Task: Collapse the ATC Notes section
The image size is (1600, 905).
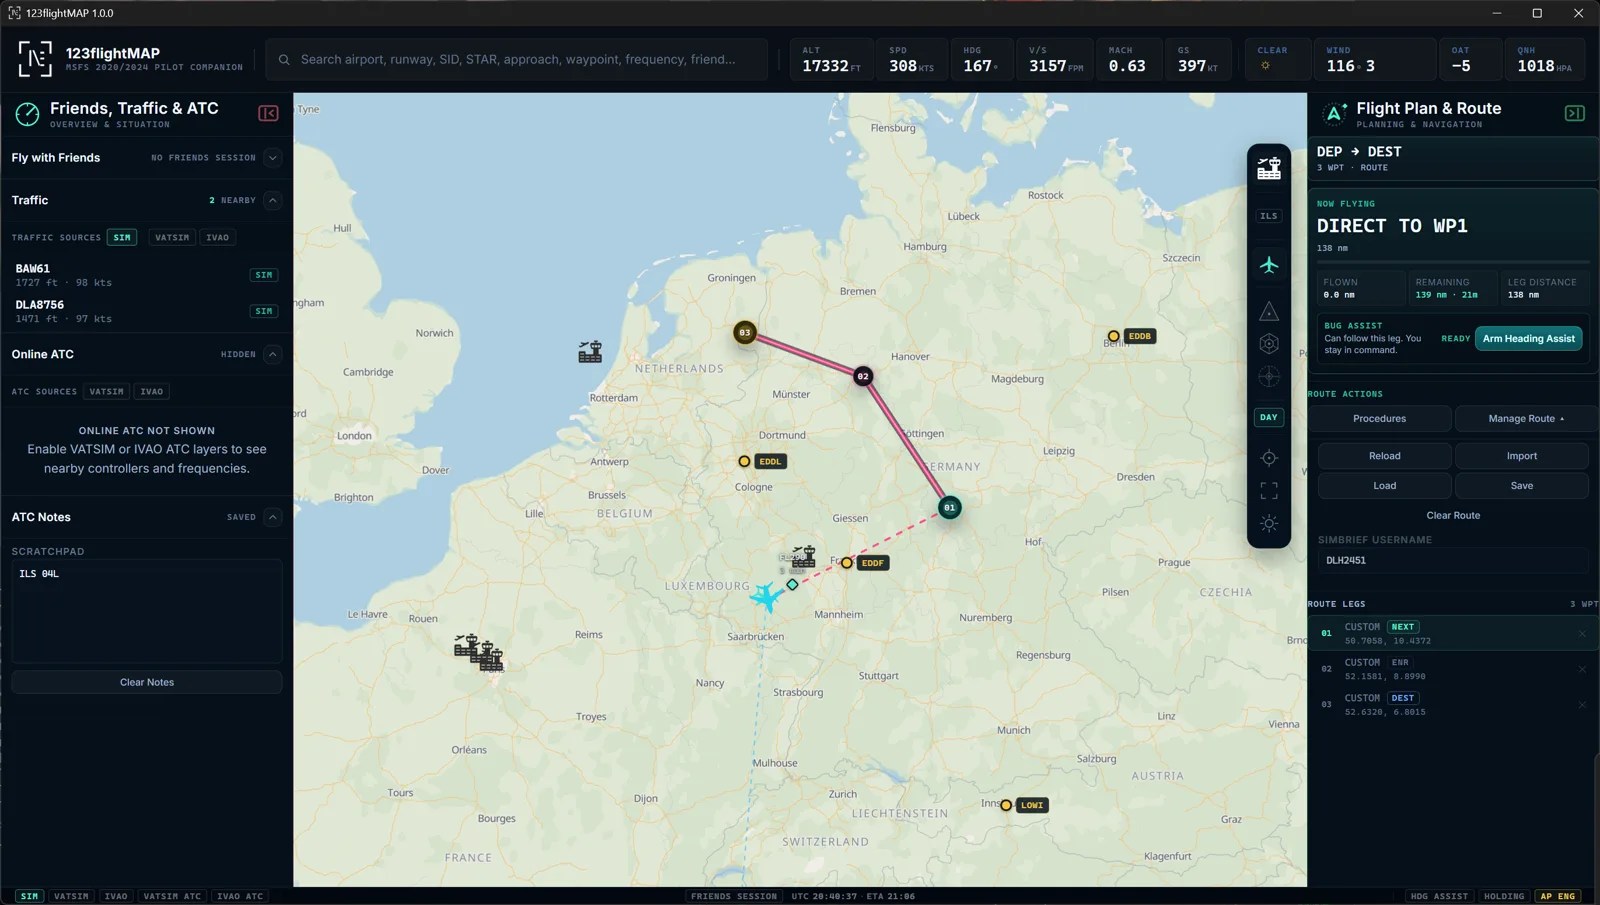Action: [x=272, y=517]
